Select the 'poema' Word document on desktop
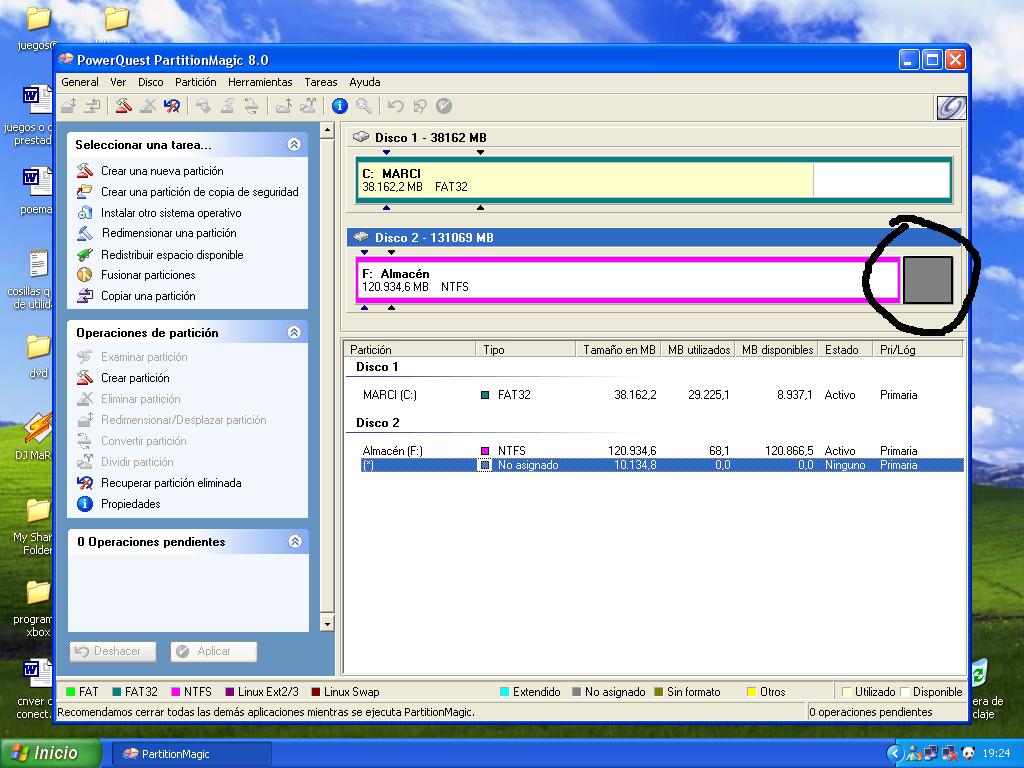The image size is (1024, 768). tap(37, 191)
